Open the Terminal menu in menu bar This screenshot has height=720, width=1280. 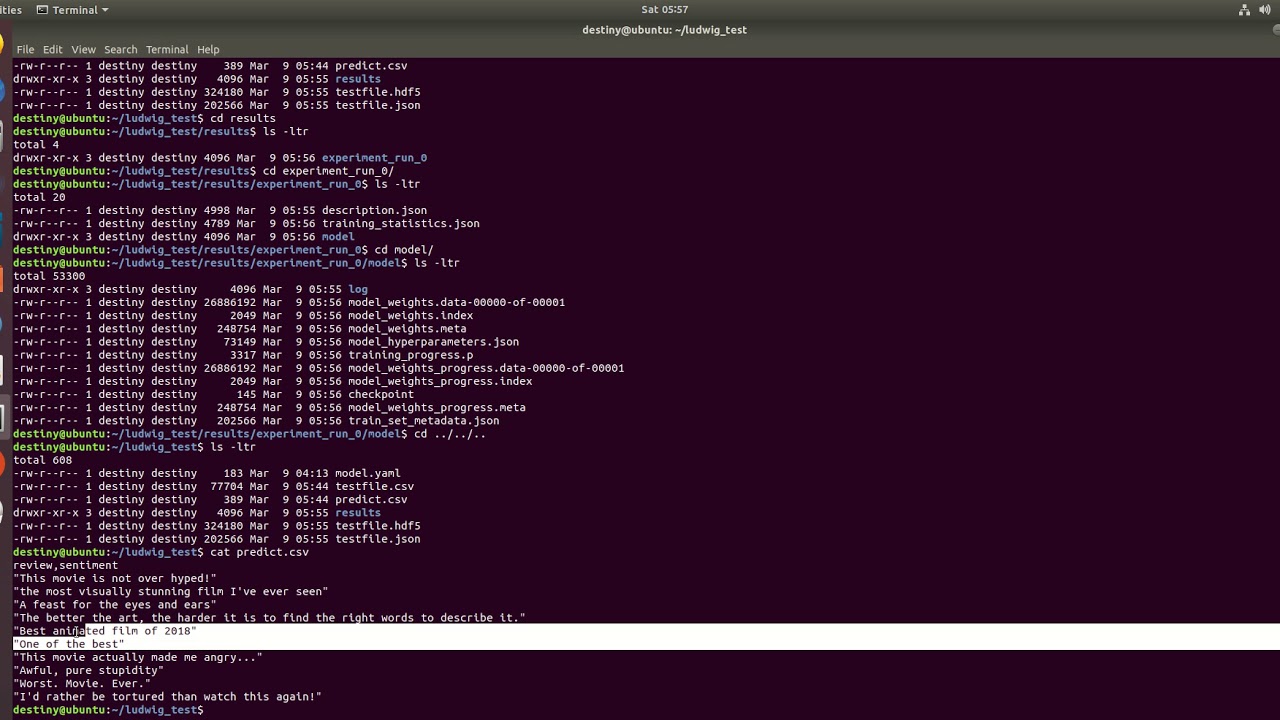(x=167, y=49)
